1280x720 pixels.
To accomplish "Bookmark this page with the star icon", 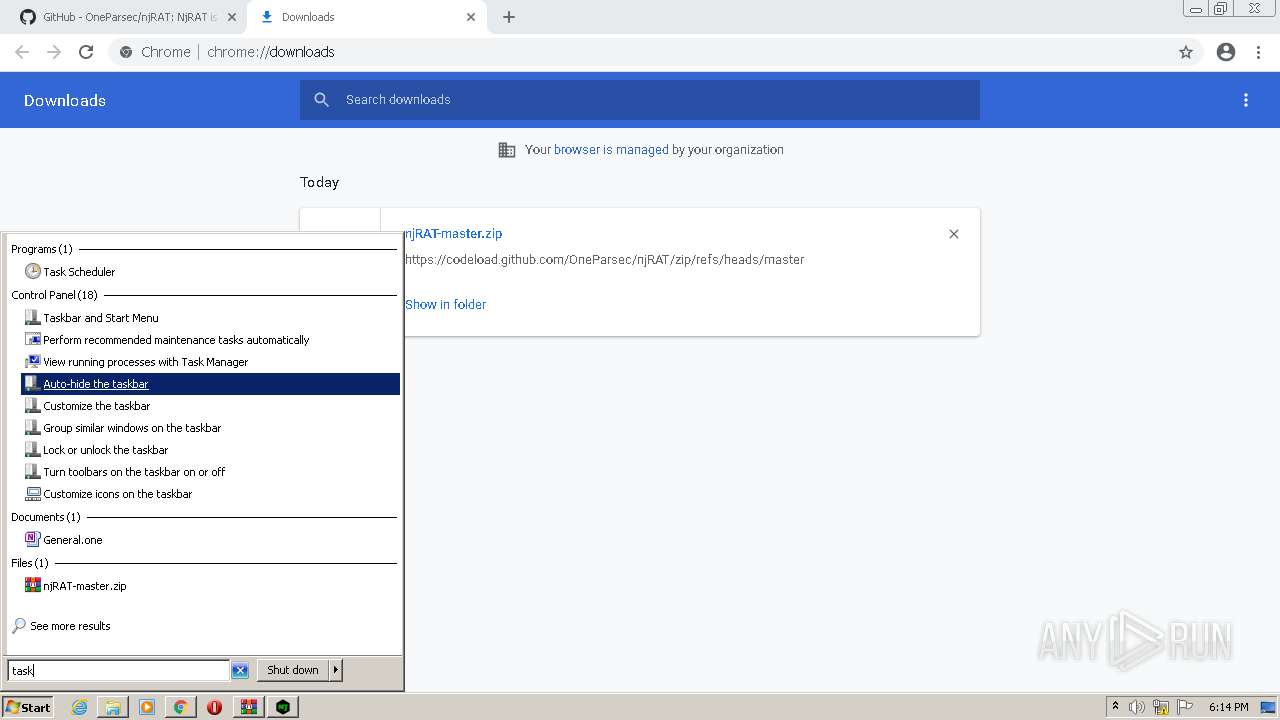I will (x=1186, y=52).
